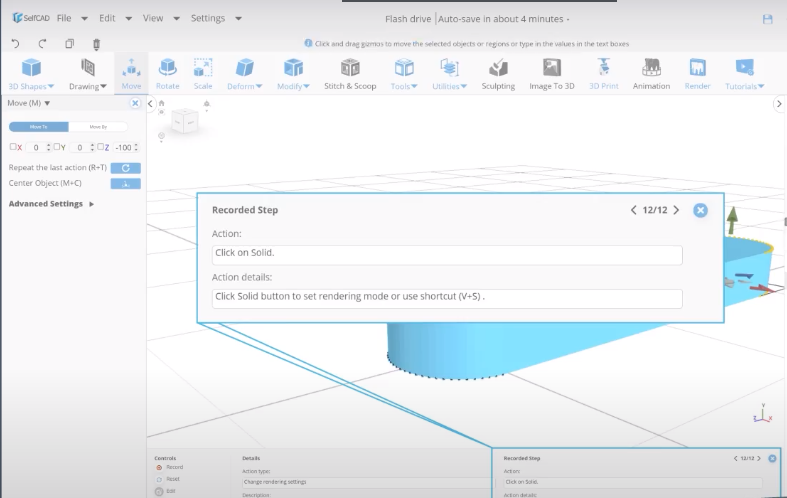This screenshot has width=787, height=498.
Task: Open the Image To 3D tool
Action: click(552, 74)
